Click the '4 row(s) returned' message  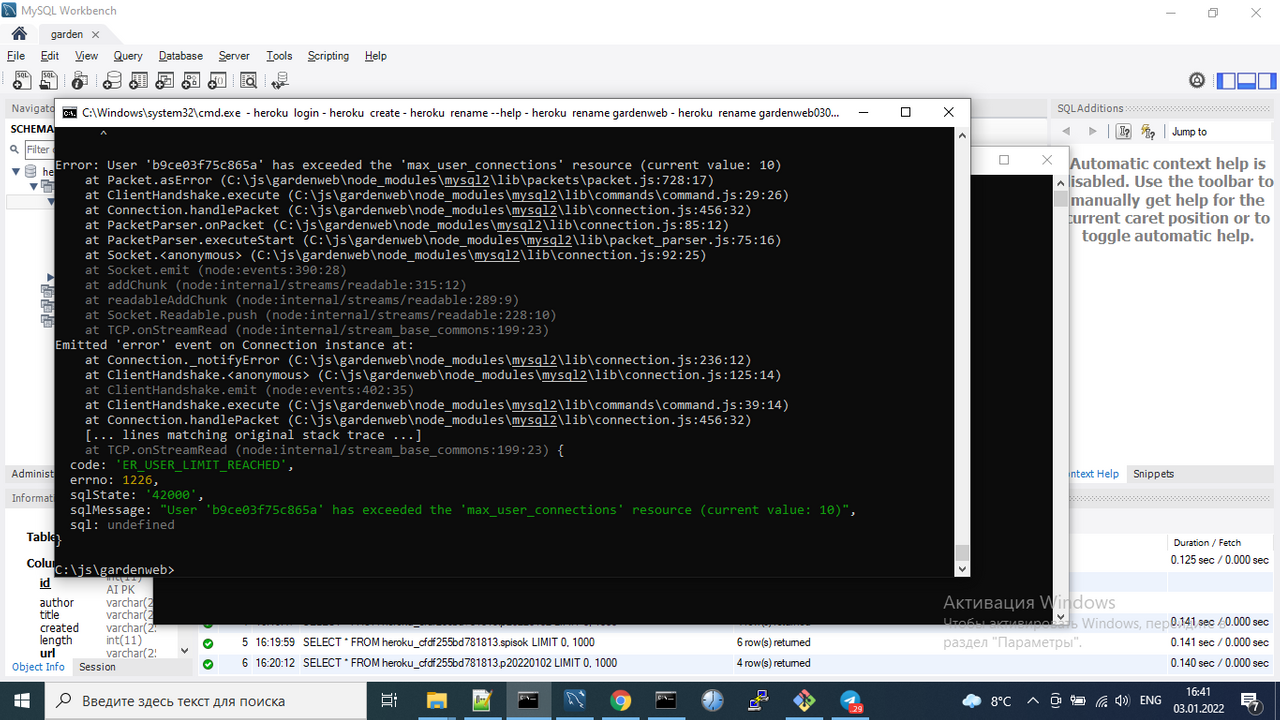coord(773,663)
